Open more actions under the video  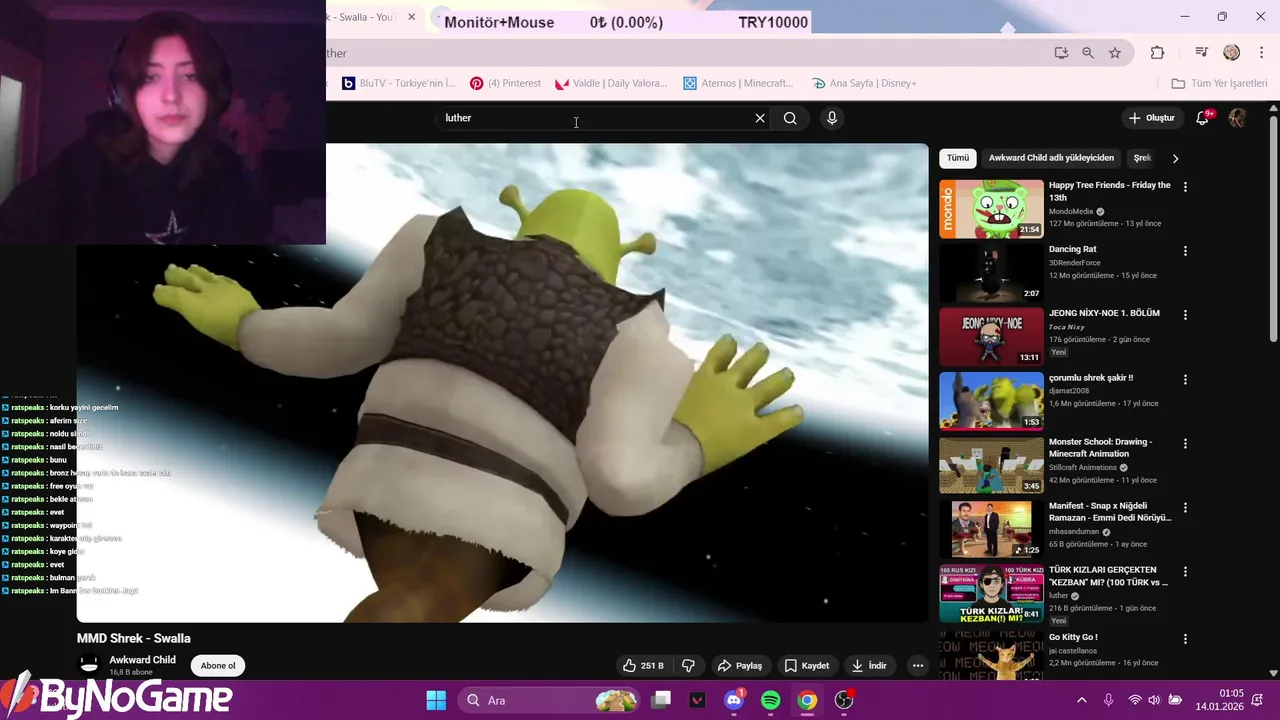(x=917, y=666)
